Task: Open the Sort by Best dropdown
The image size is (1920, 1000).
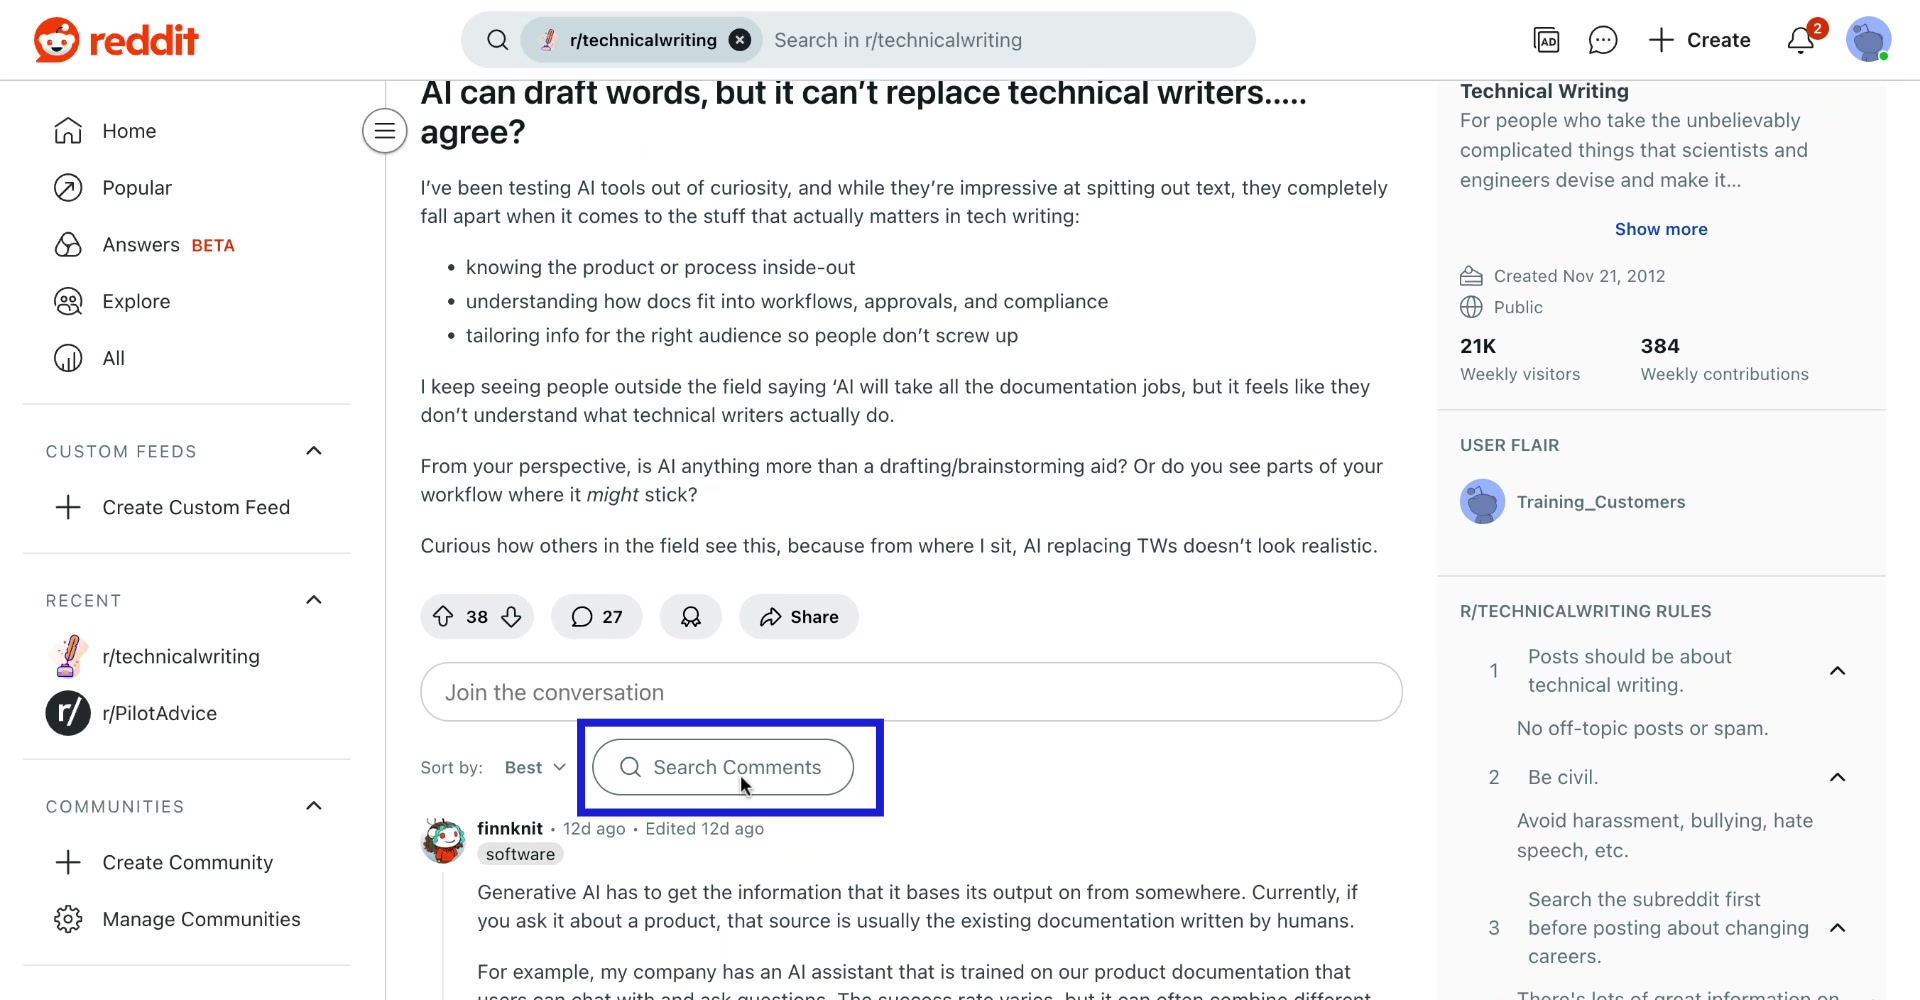Action: (534, 767)
